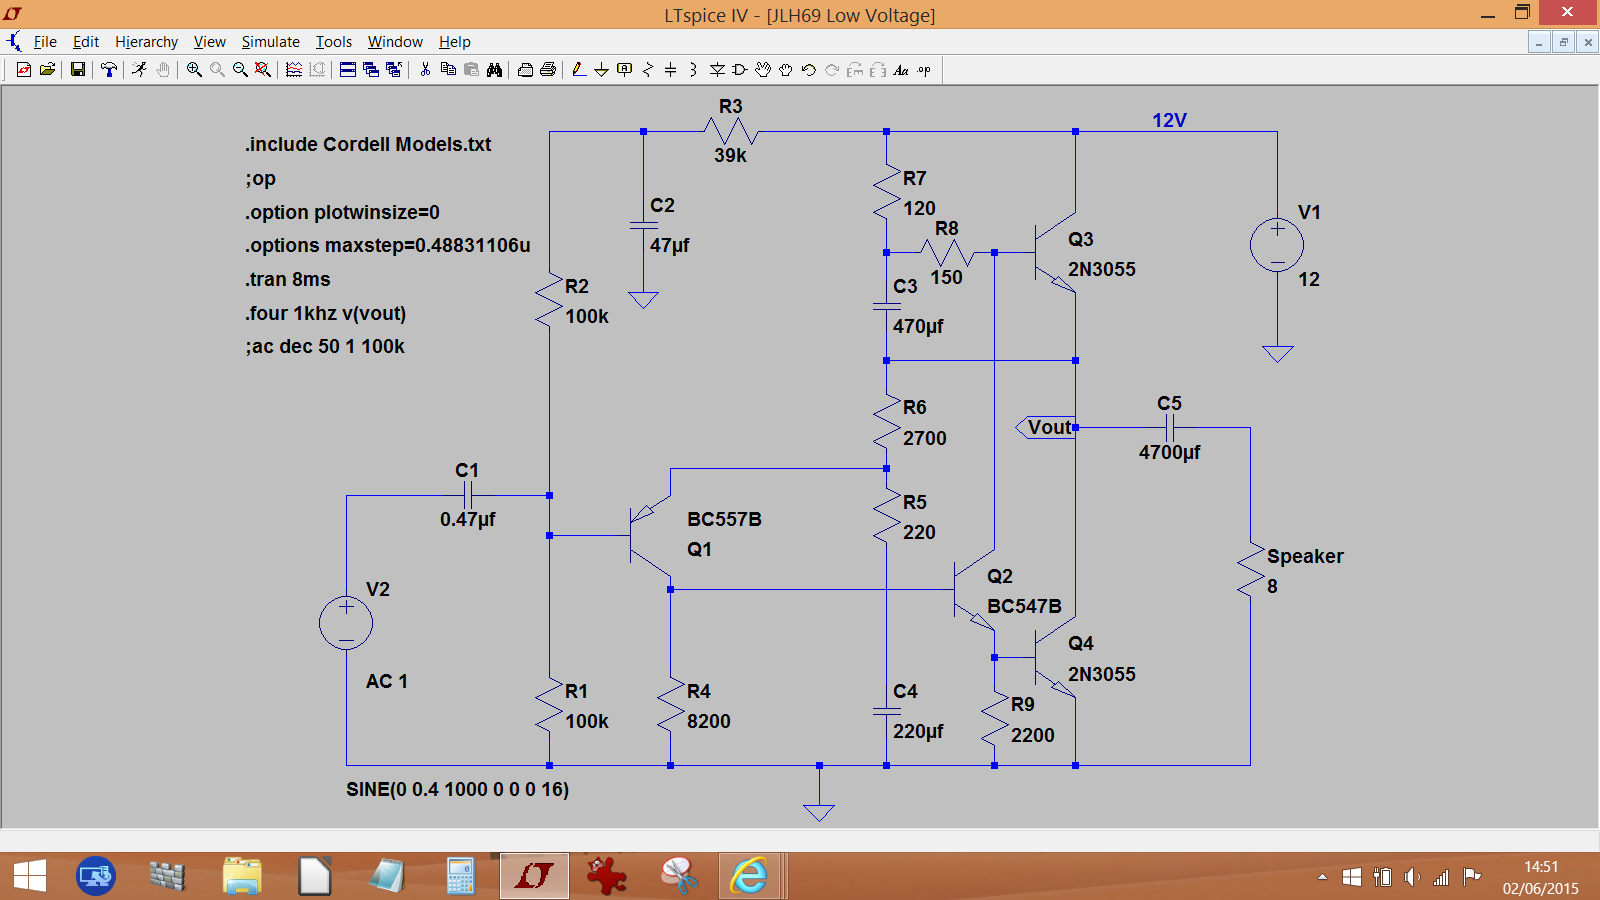Click the BC547B transistor label
Image resolution: width=1600 pixels, height=900 pixels.
(x=1024, y=606)
